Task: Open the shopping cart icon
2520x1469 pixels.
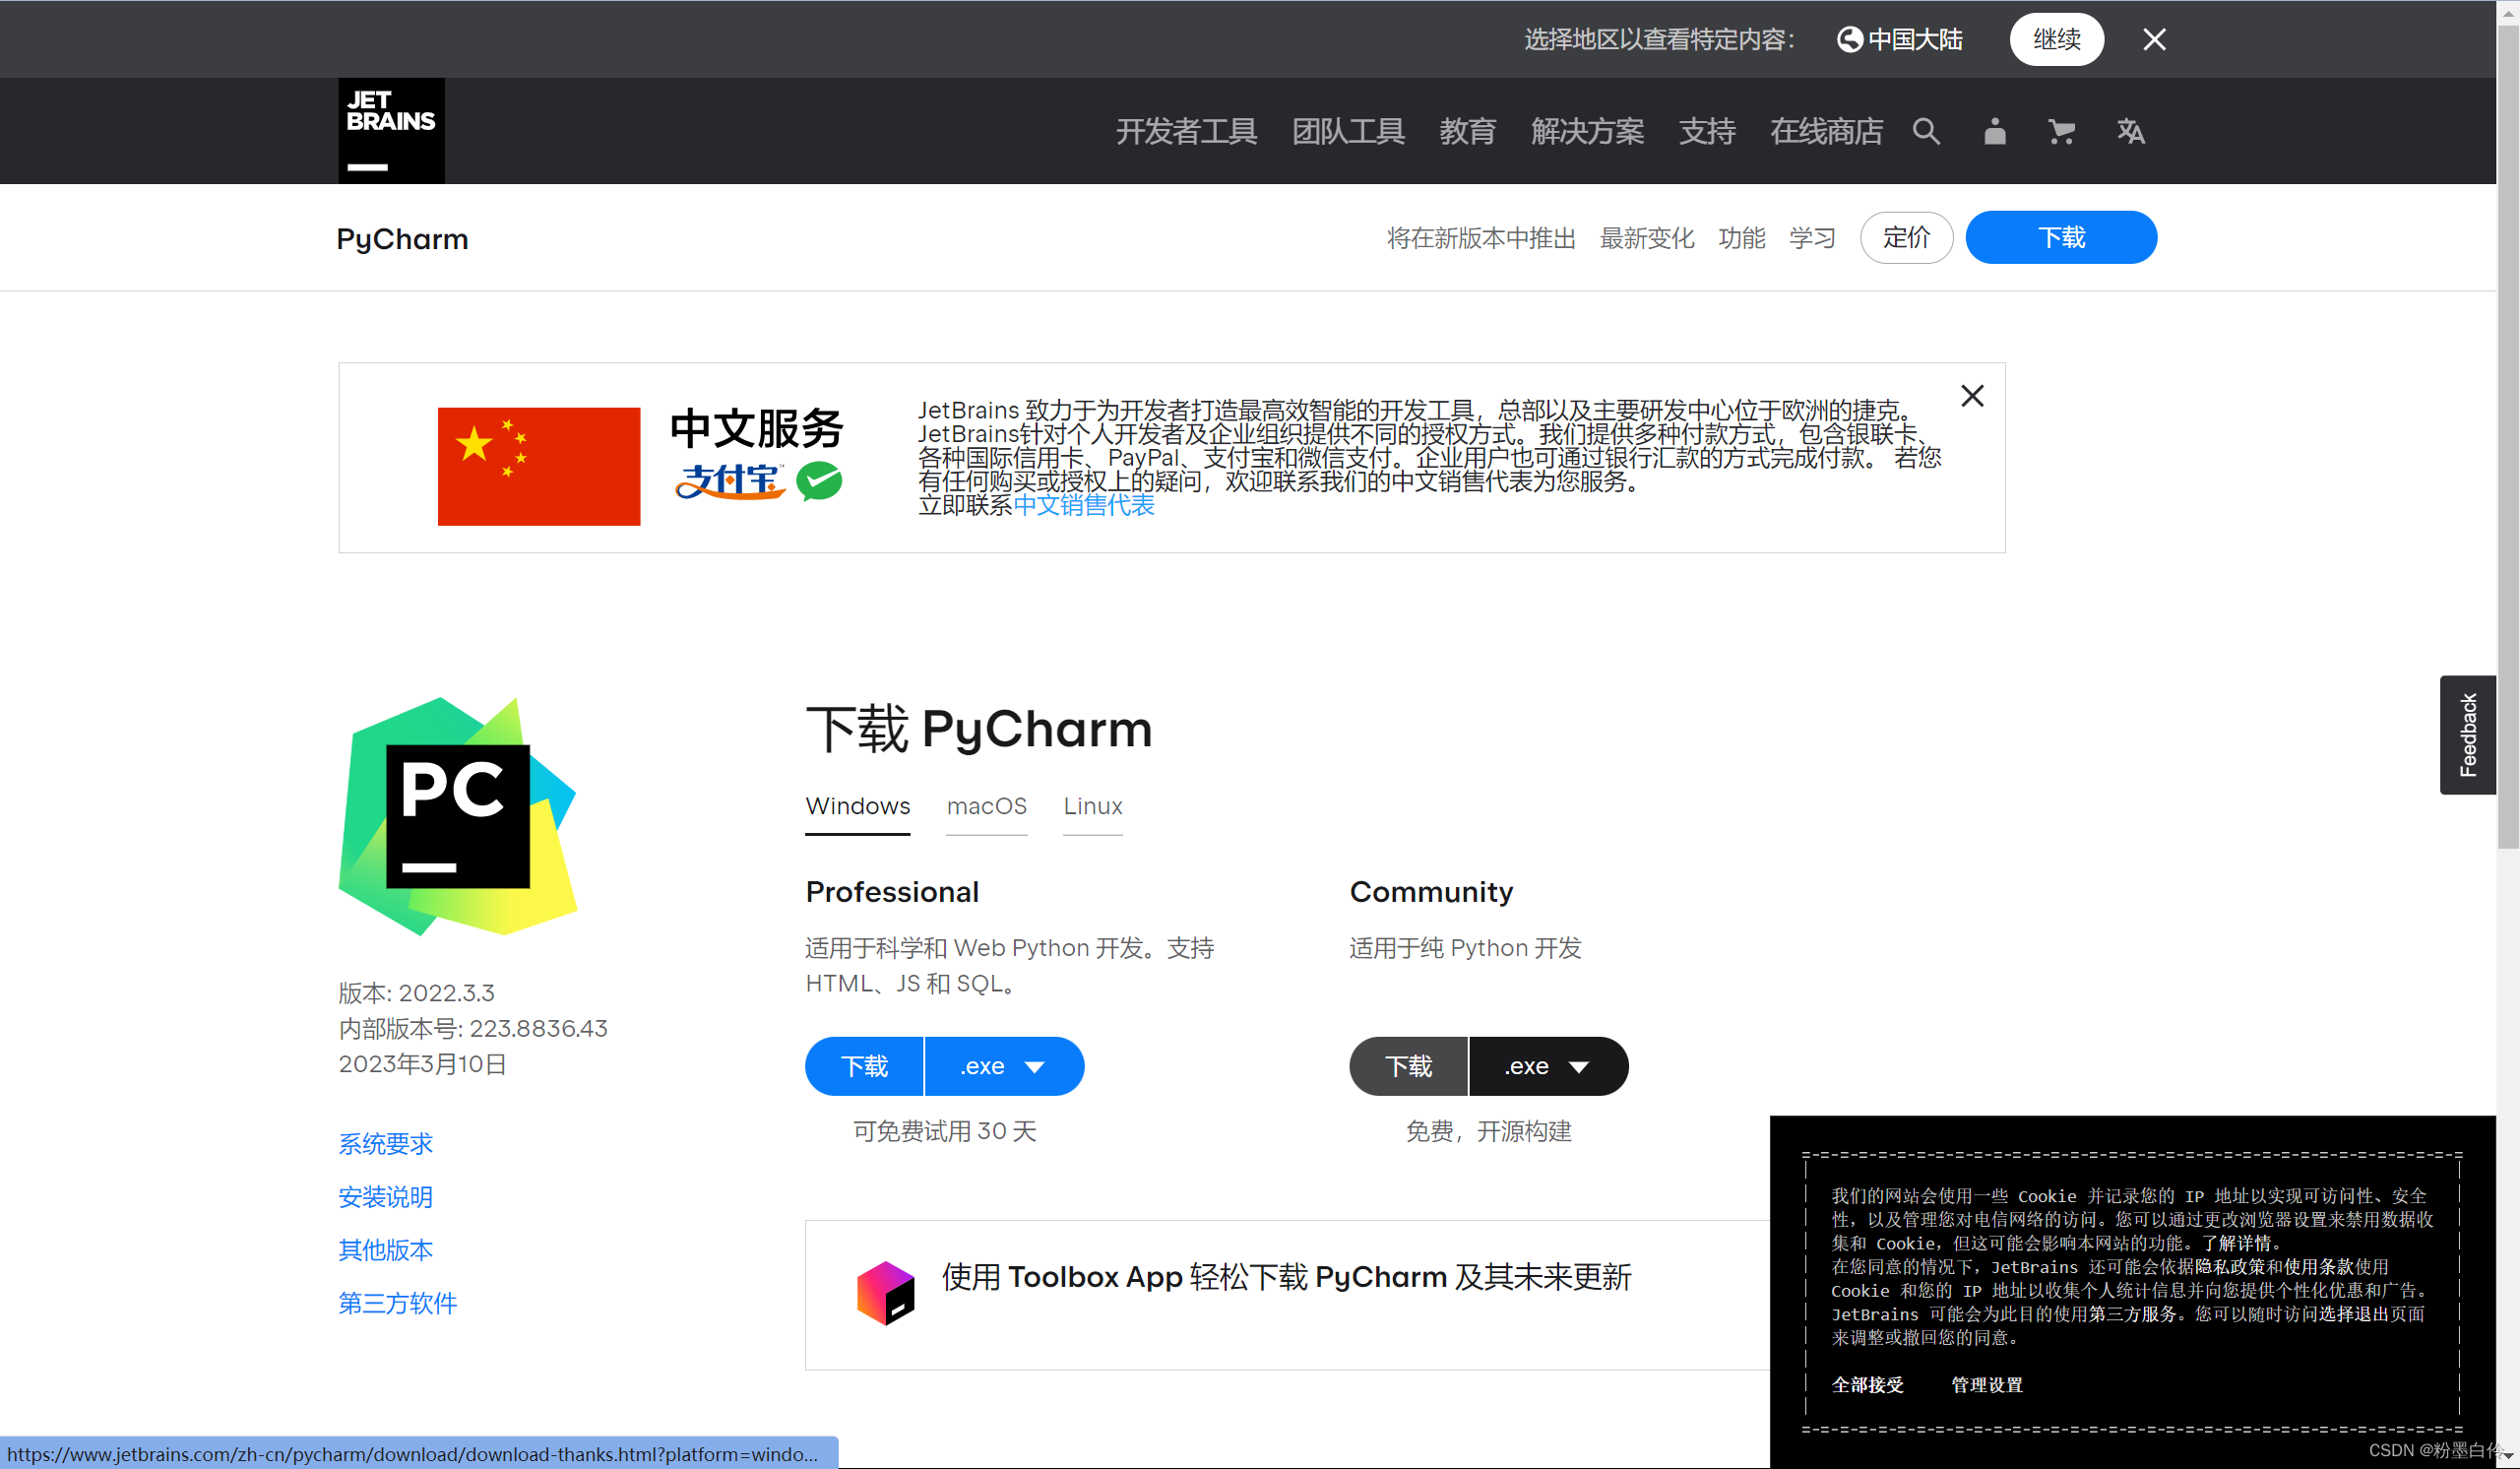Action: click(x=2061, y=131)
